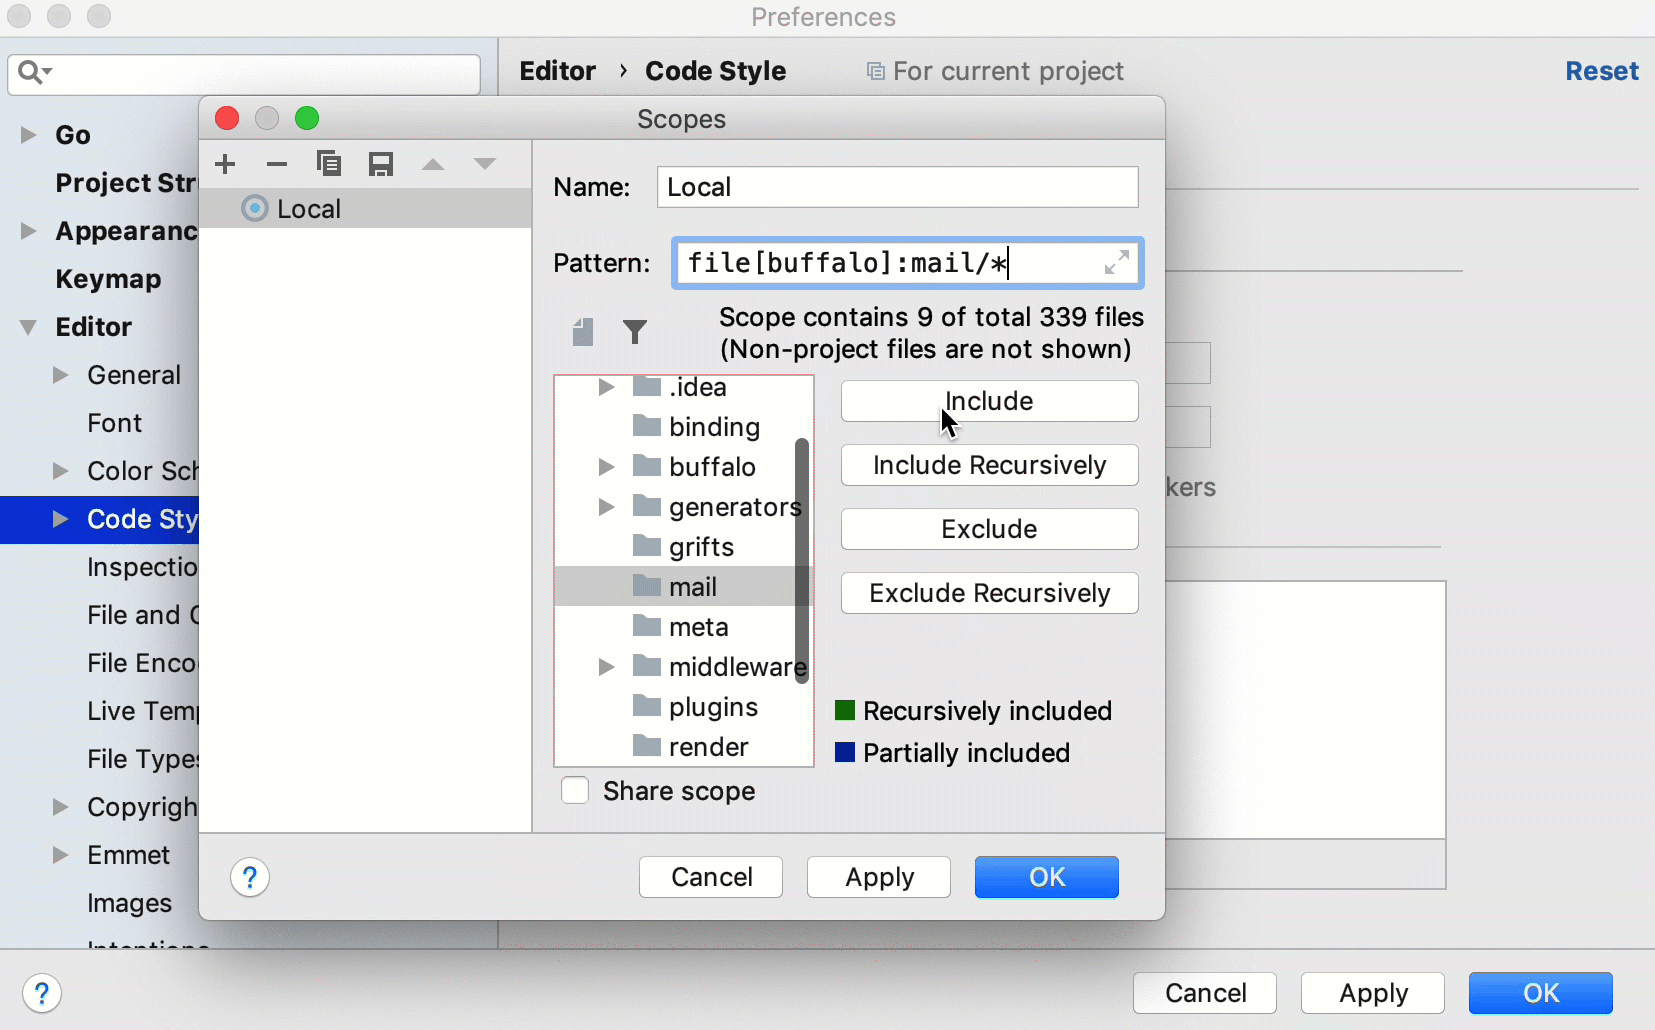Collapse the Editor settings section
The width and height of the screenshot is (1655, 1030).
29,327
